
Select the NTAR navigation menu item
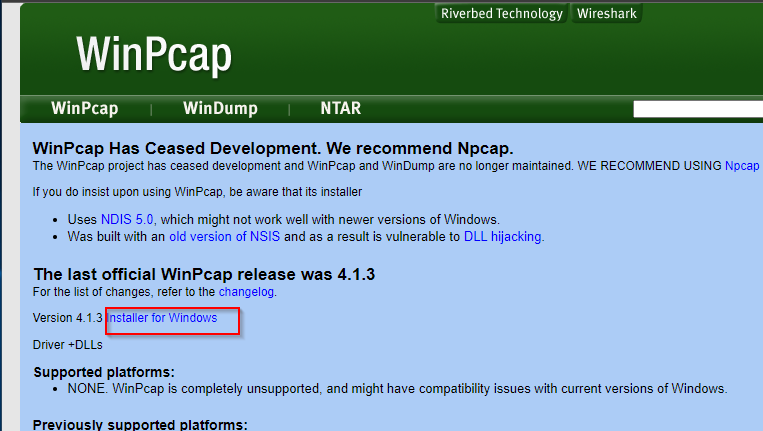pyautogui.click(x=341, y=108)
